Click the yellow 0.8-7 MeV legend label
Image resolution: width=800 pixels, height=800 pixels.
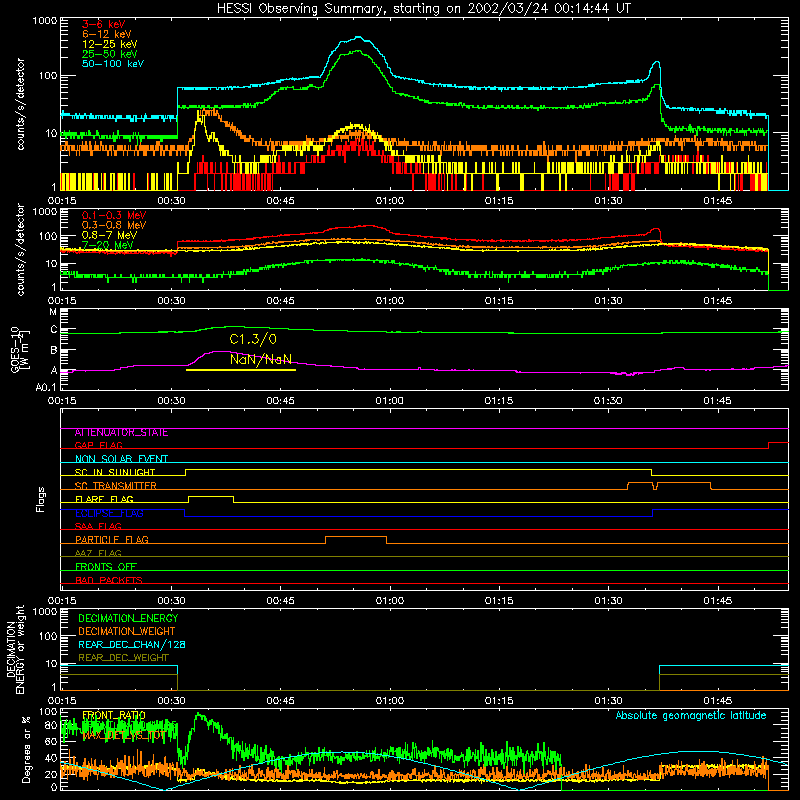click(109, 235)
